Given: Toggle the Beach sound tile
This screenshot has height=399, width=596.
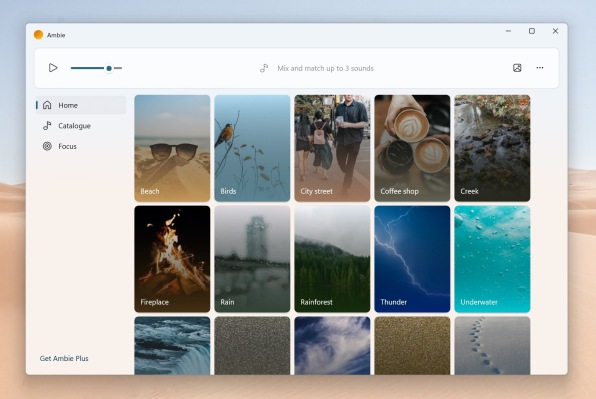Looking at the screenshot, I should 172,148.
